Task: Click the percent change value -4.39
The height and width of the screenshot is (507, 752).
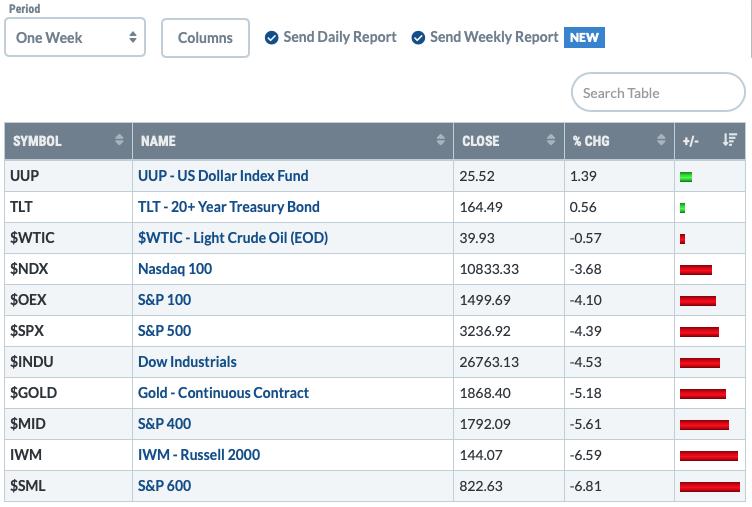Action: point(586,331)
